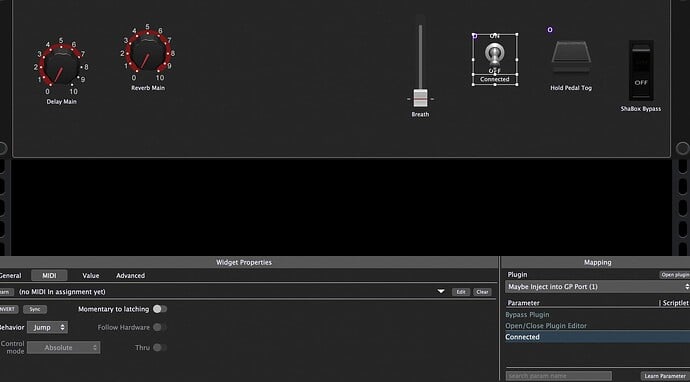The image size is (690, 382).
Task: Click the Invert button
Action: pyautogui.click(x=8, y=309)
